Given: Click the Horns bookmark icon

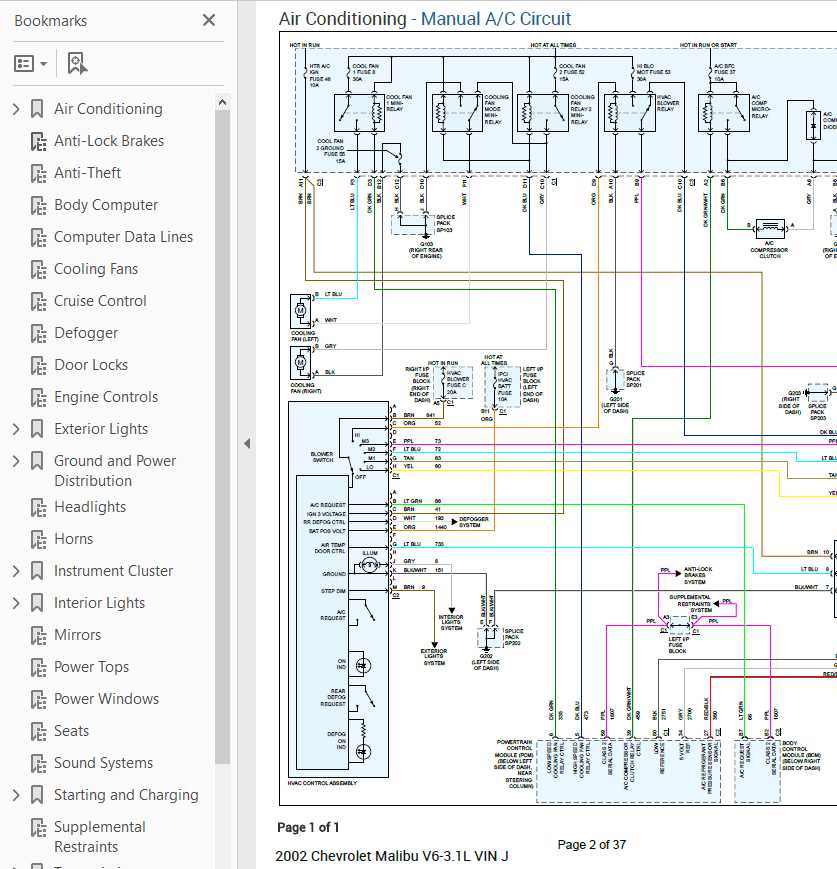Looking at the screenshot, I should [38, 539].
